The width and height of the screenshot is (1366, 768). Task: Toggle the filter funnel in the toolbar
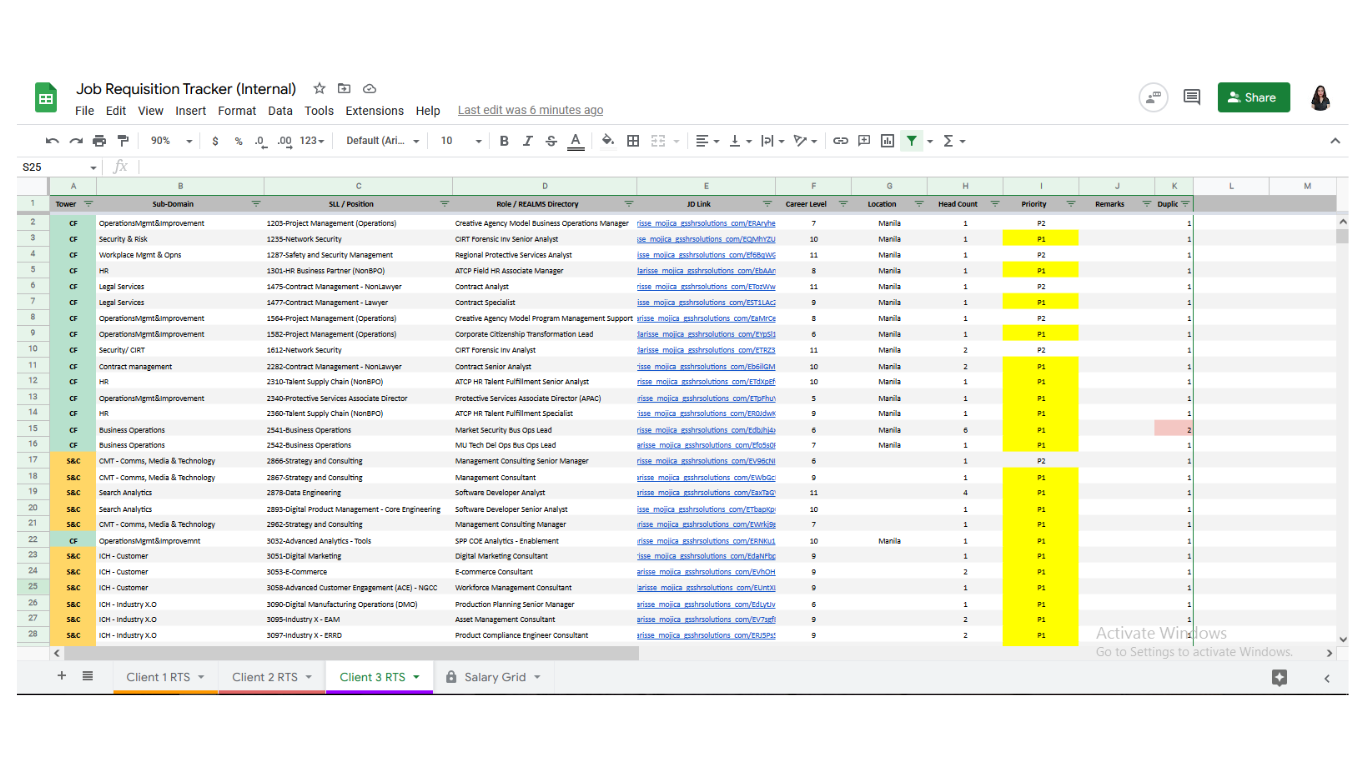click(x=911, y=141)
